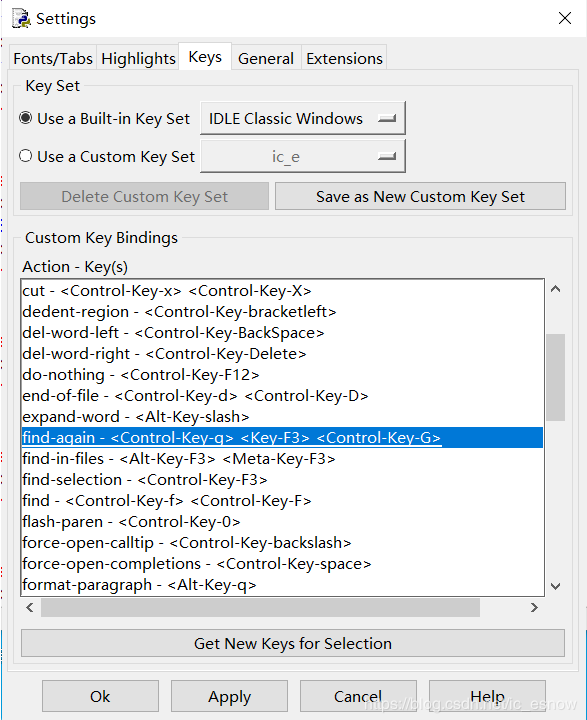Select Use a Built-in Key Set radio
The height and width of the screenshot is (720, 587).
[x=25, y=118]
